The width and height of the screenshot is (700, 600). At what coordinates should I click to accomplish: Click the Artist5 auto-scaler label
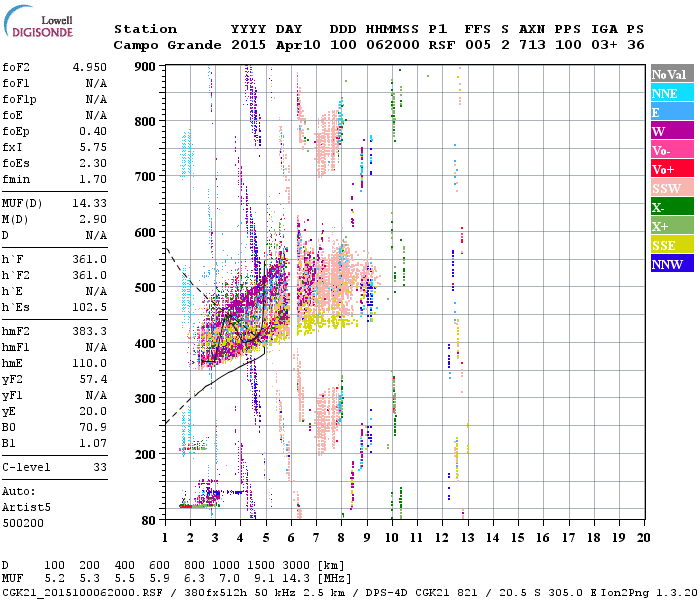(x=26, y=508)
